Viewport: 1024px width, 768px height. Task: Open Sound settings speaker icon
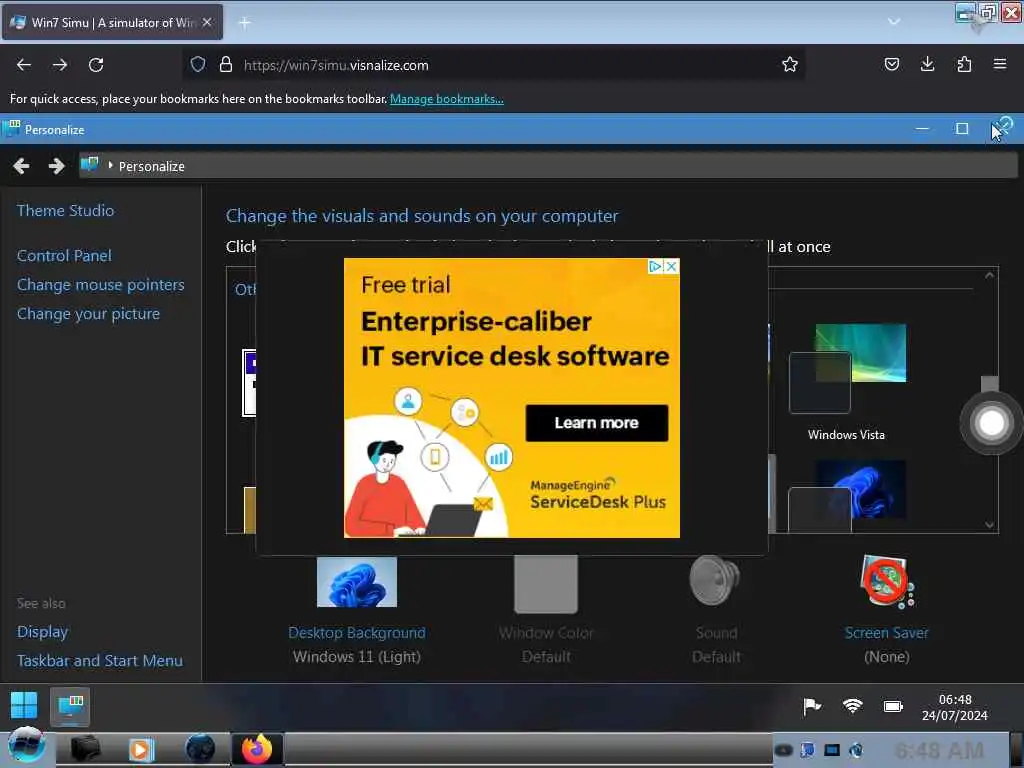[715, 581]
